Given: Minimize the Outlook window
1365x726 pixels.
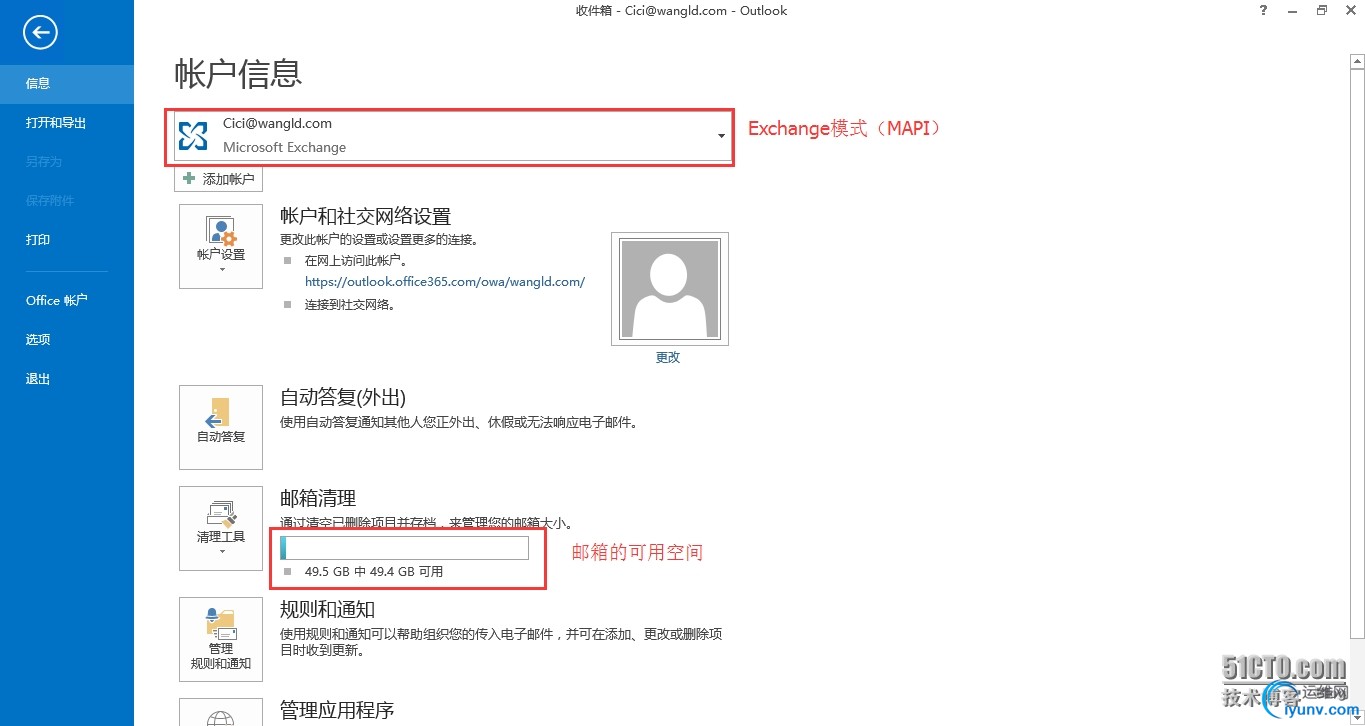Looking at the screenshot, I should (x=1292, y=10).
